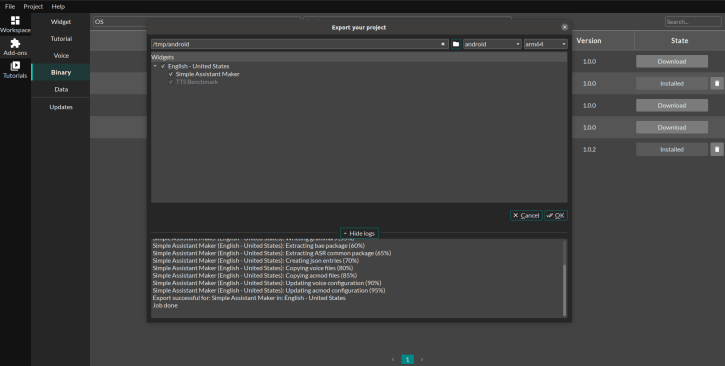
Task: Toggle Simple Assistant Maker checkbox
Action: (x=171, y=74)
